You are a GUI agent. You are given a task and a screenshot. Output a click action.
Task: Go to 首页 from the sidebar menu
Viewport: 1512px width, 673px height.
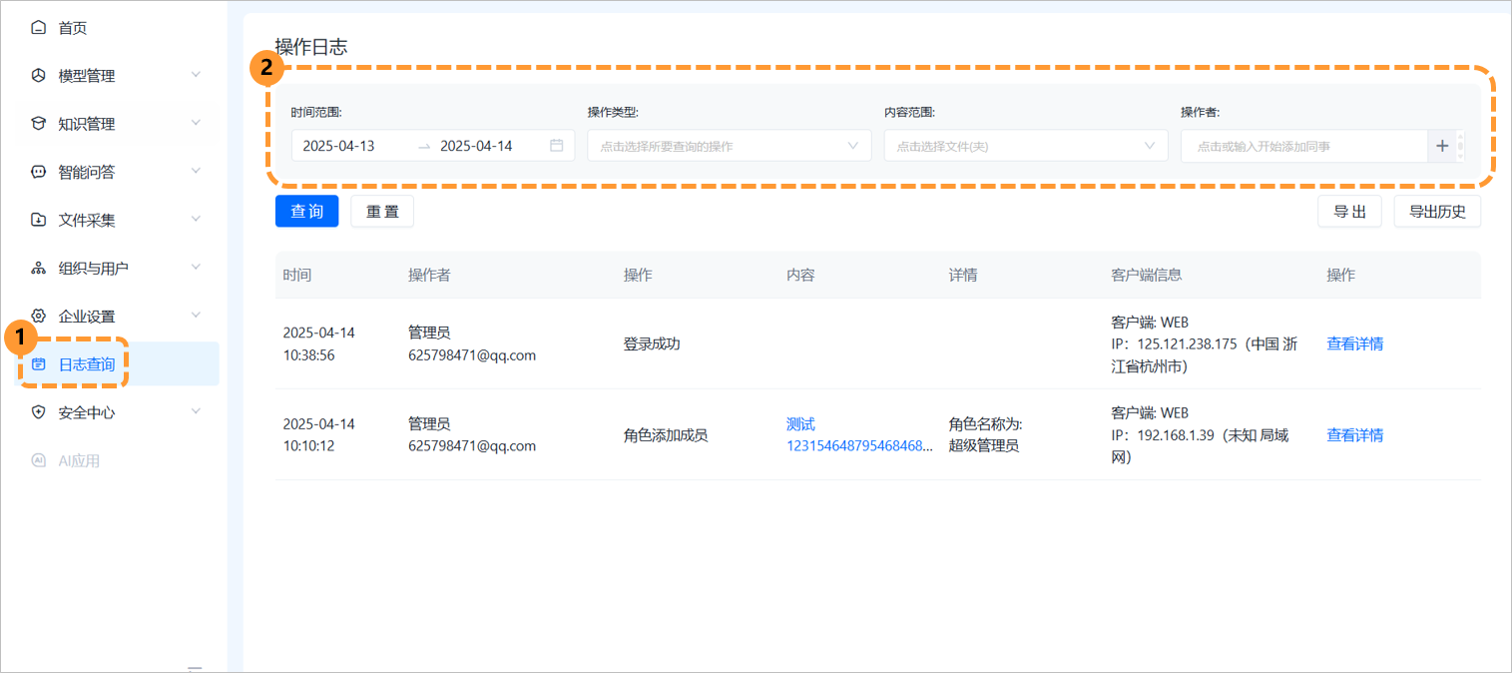point(70,27)
